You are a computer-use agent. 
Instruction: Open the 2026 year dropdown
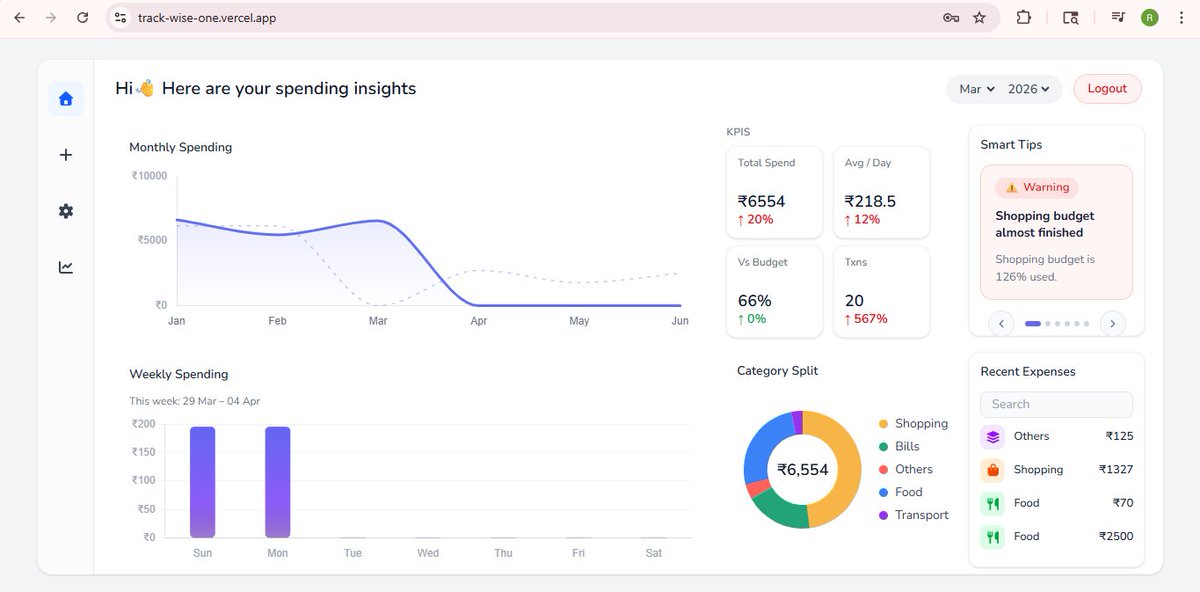point(1029,89)
